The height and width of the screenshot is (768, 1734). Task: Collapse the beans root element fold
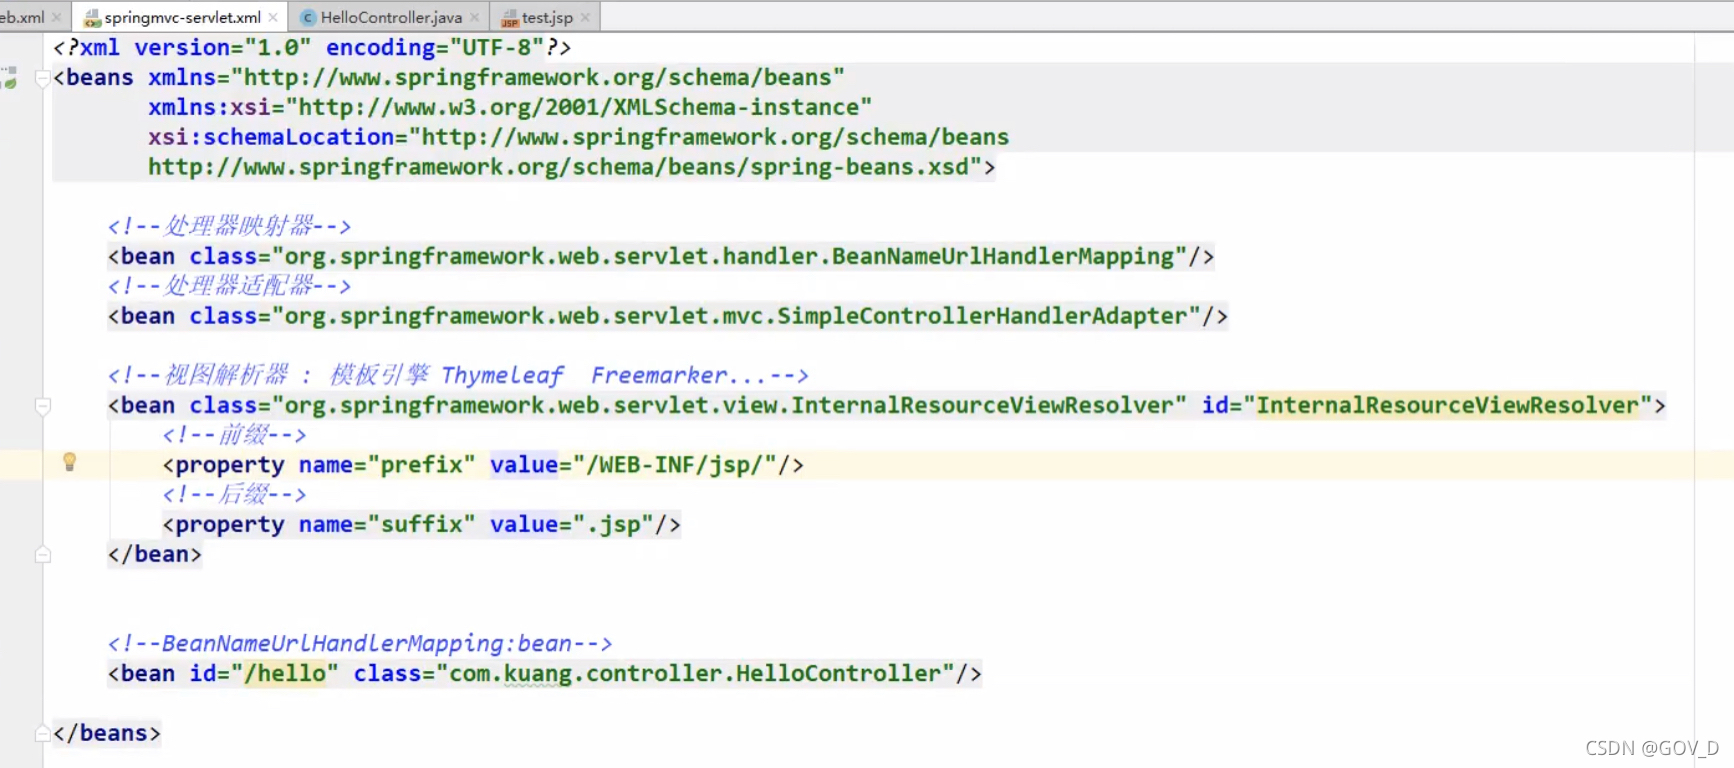(42, 78)
